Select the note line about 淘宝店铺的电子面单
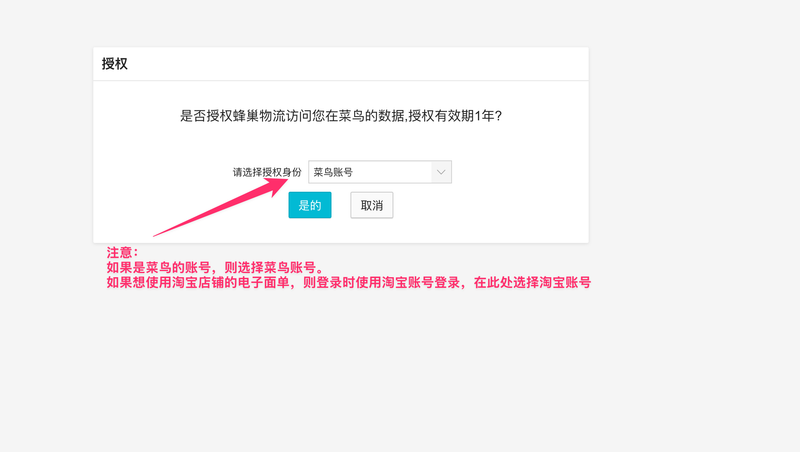The height and width of the screenshot is (452, 800). pyautogui.click(x=348, y=282)
